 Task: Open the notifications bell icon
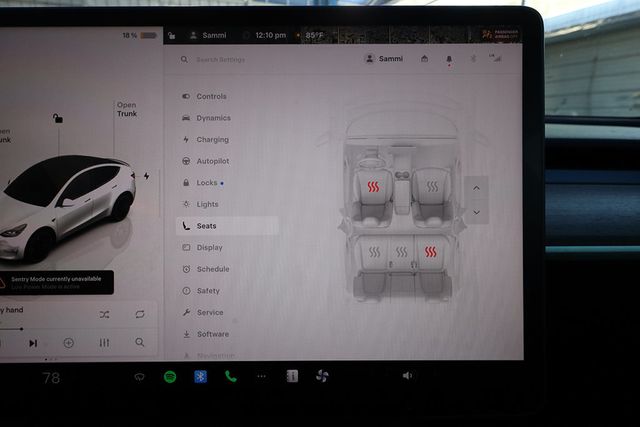(x=449, y=60)
